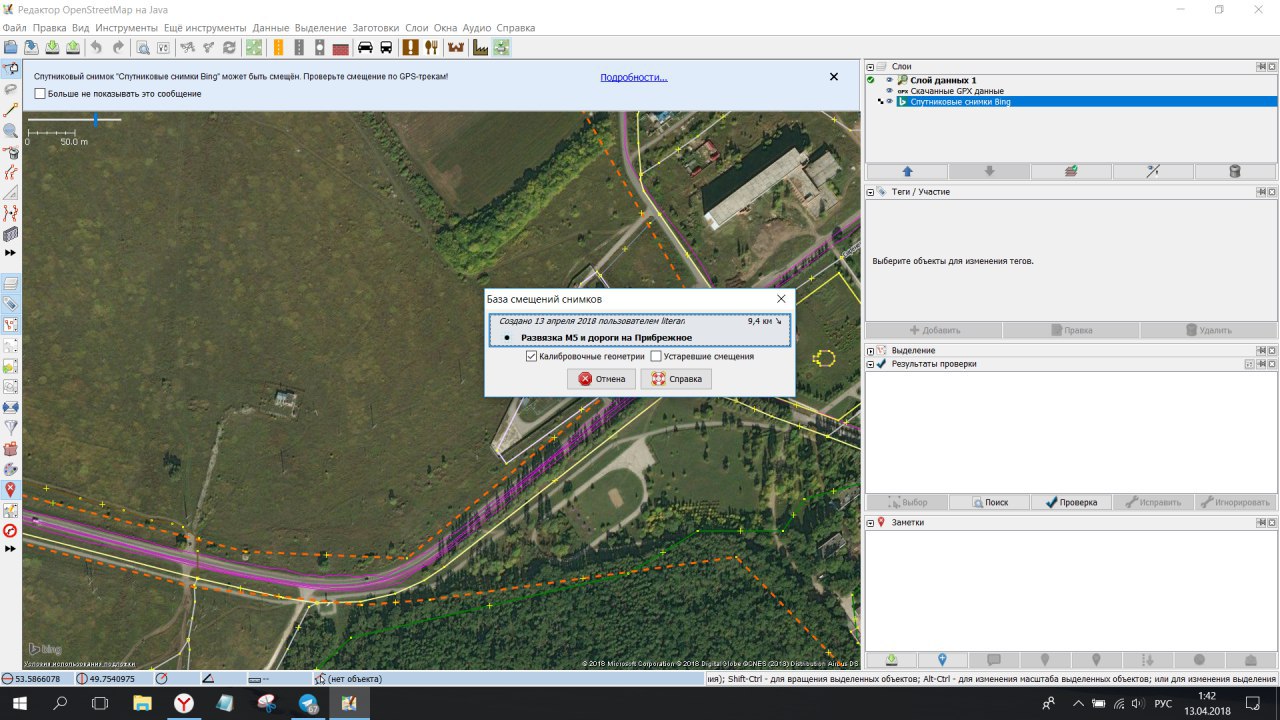Click the Open file toolbar icon
Image resolution: width=1280 pixels, height=720 pixels.
10,47
